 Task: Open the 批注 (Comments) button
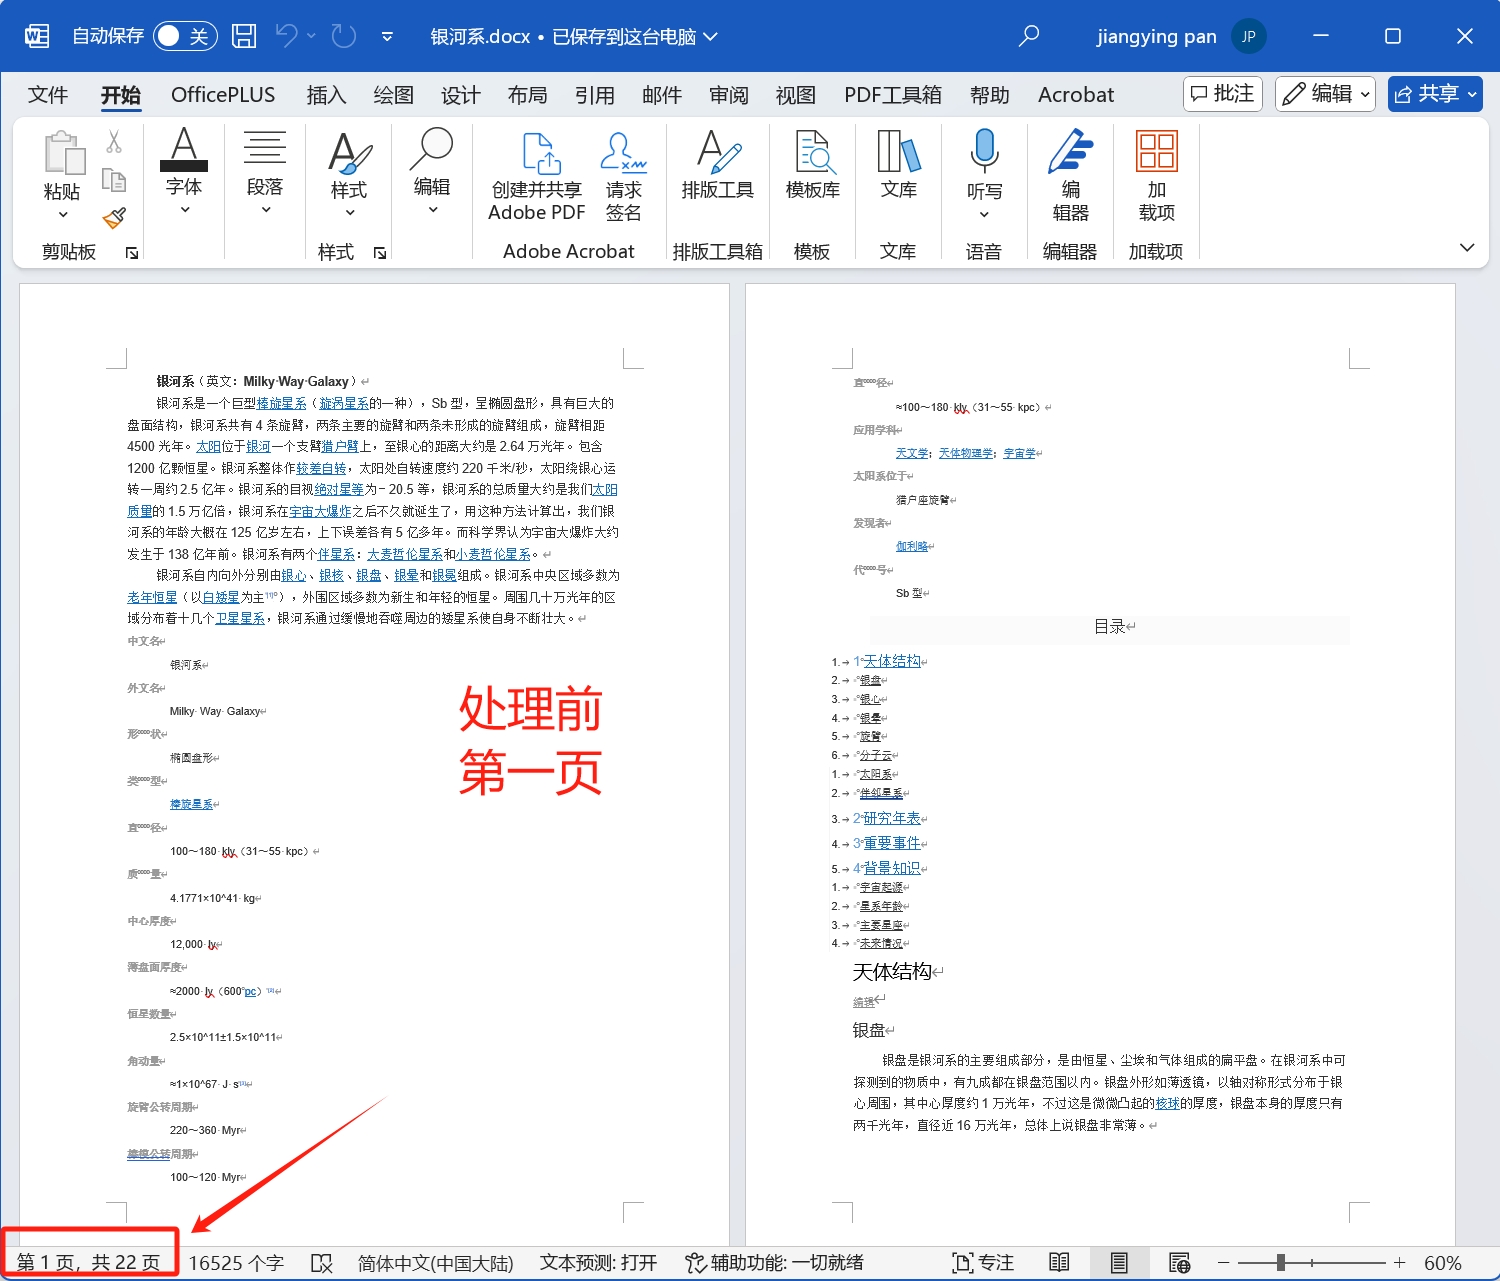point(1222,93)
